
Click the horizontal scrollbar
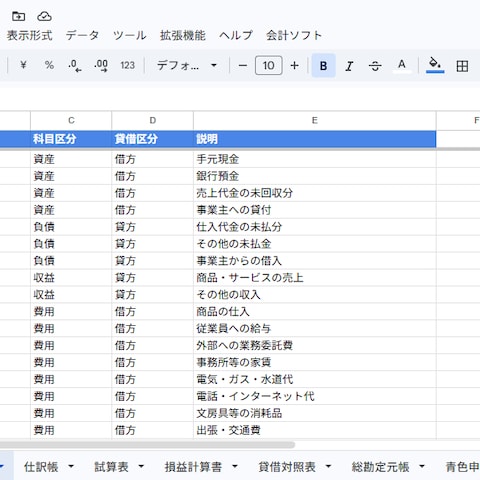click(x=147, y=445)
